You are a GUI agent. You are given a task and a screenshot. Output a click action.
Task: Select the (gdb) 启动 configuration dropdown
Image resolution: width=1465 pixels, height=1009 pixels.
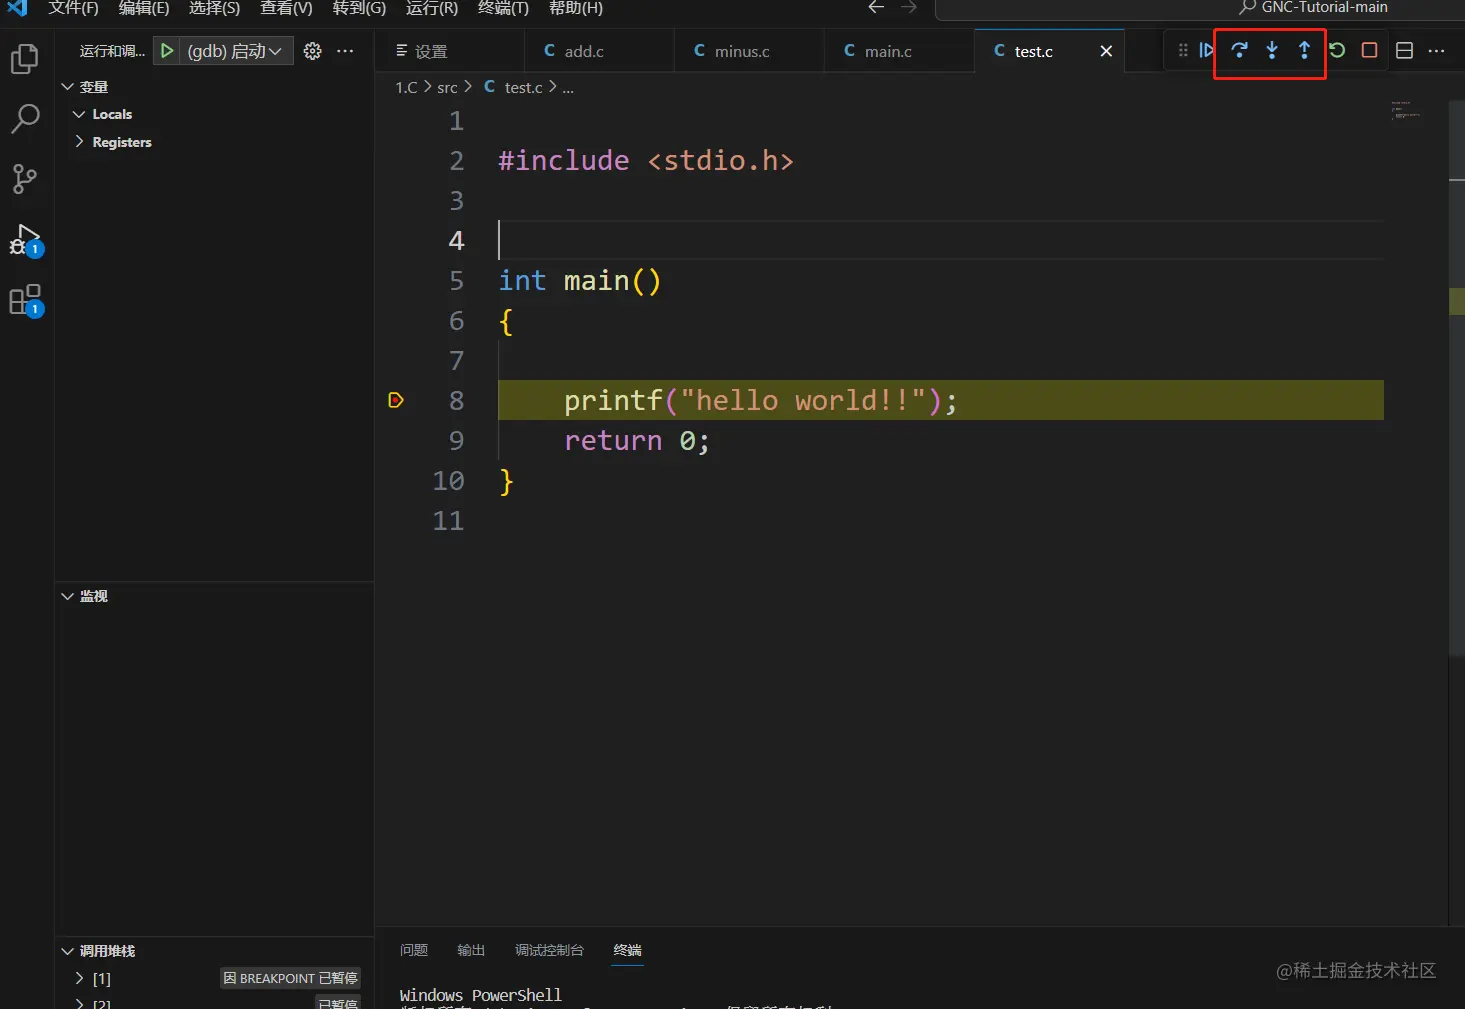[x=235, y=51]
